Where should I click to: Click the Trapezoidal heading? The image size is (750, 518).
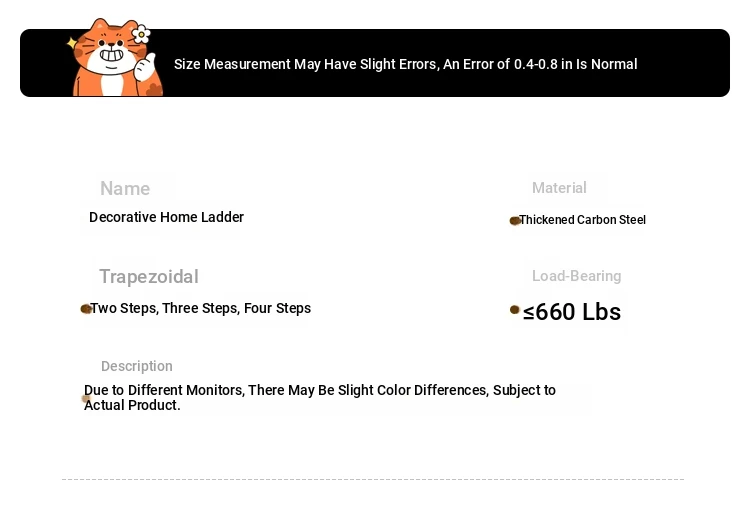[149, 277]
